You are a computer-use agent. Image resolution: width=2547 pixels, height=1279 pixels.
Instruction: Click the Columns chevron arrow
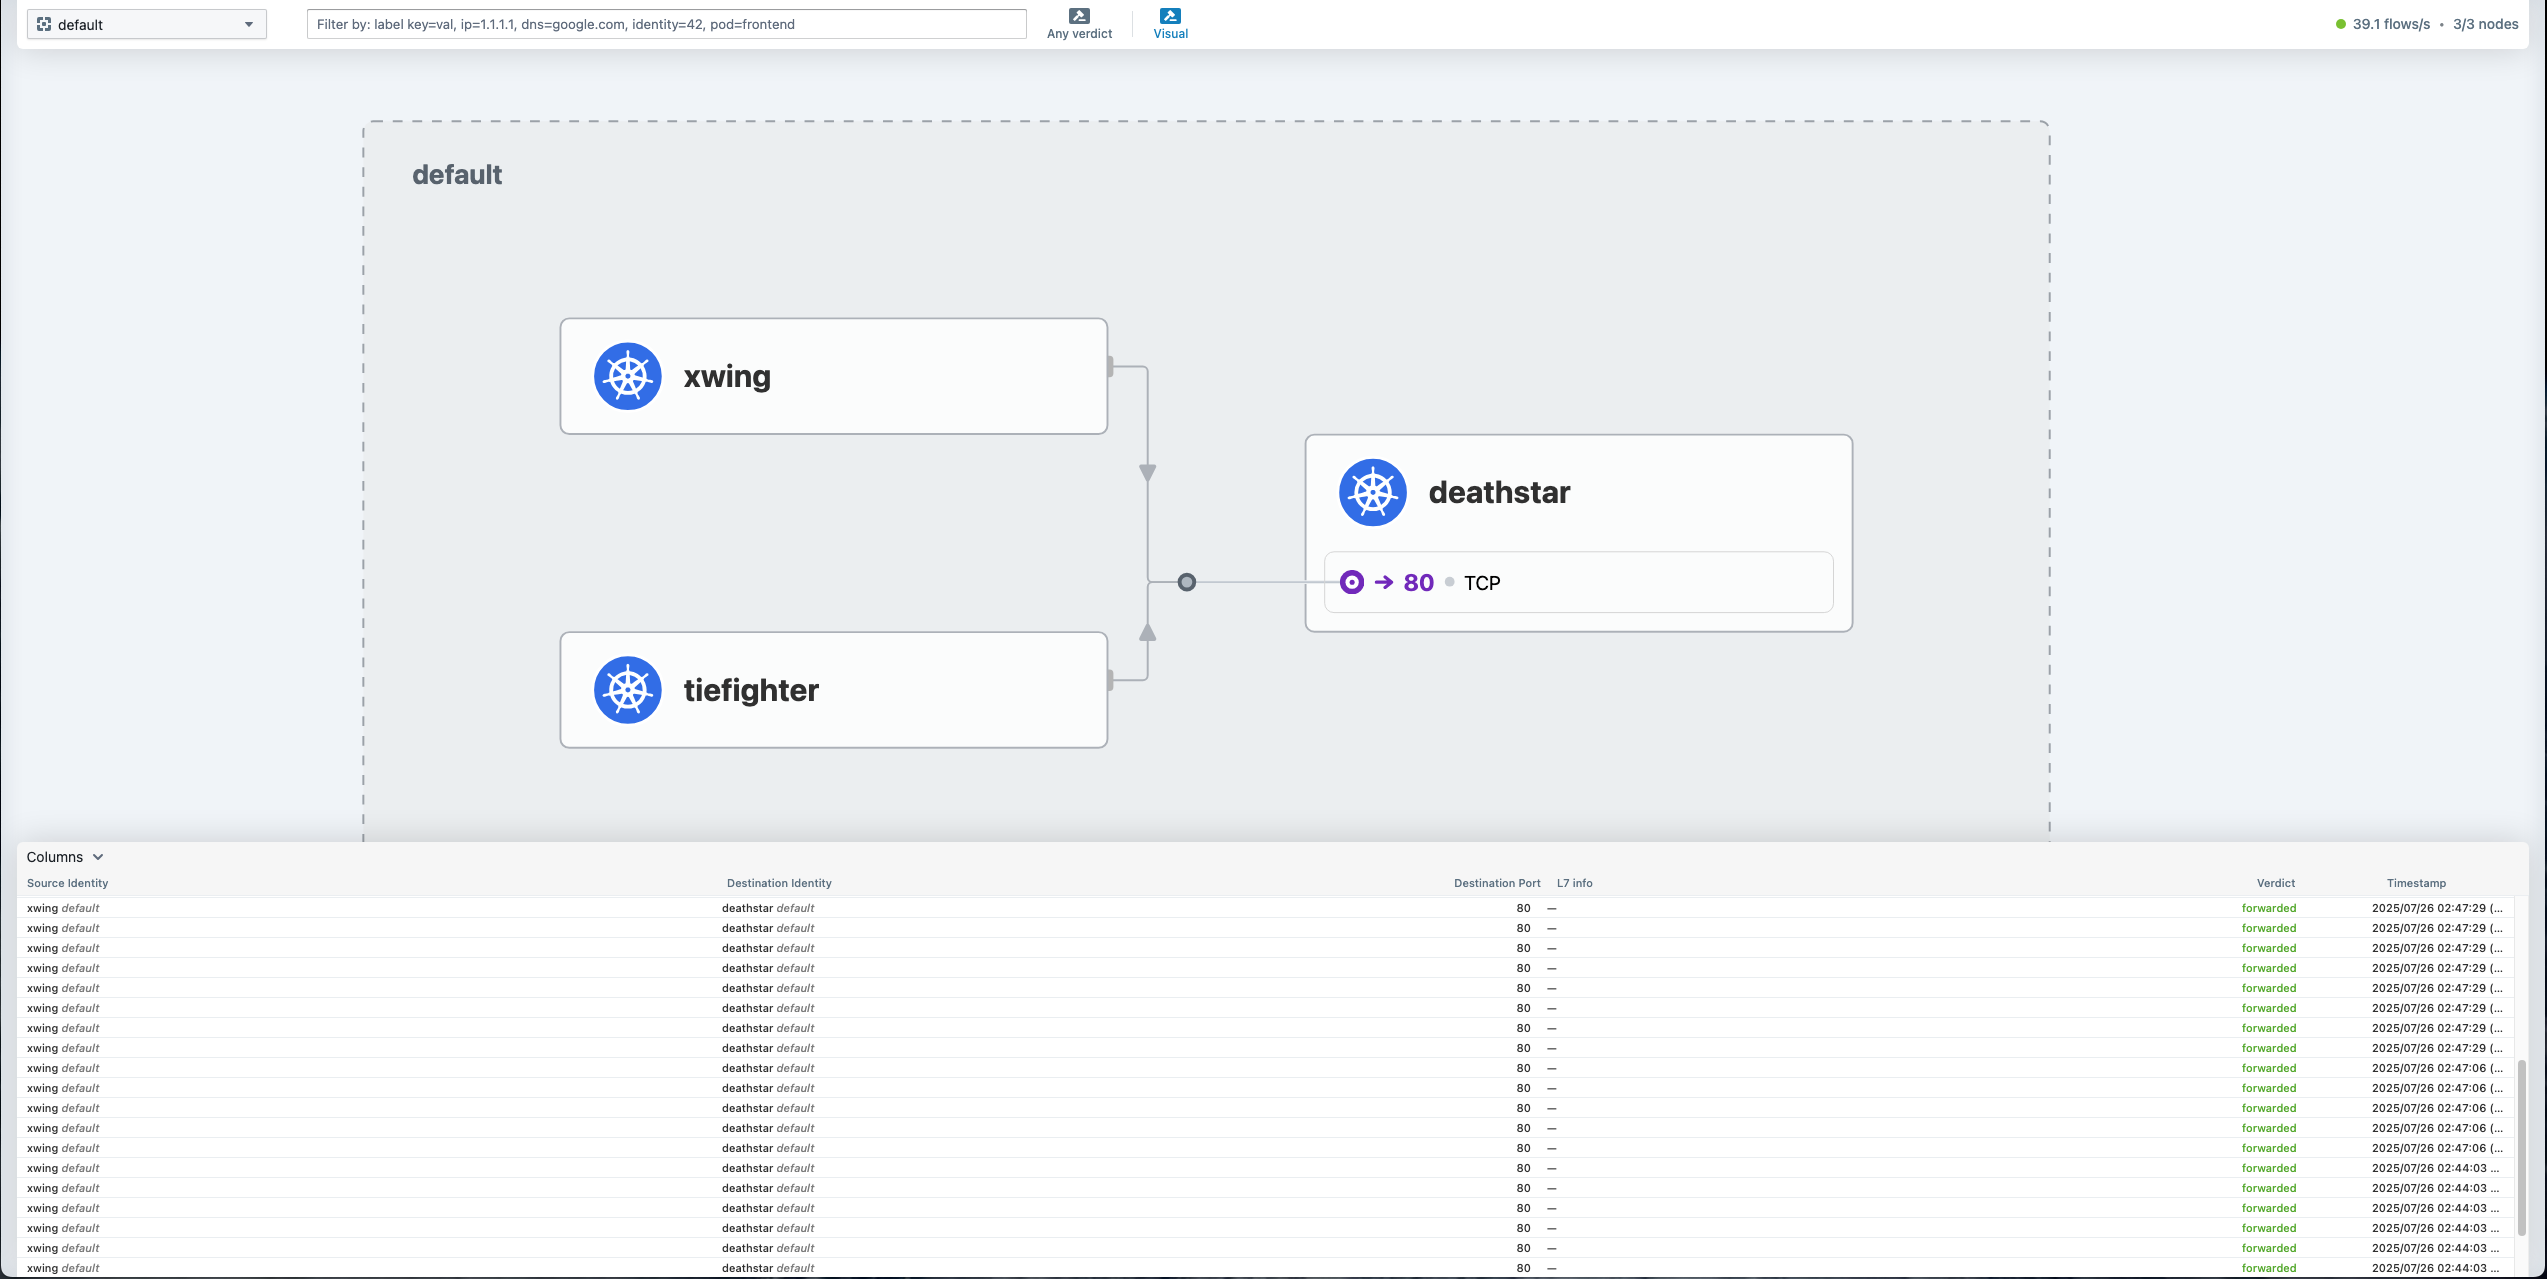pyautogui.click(x=98, y=857)
